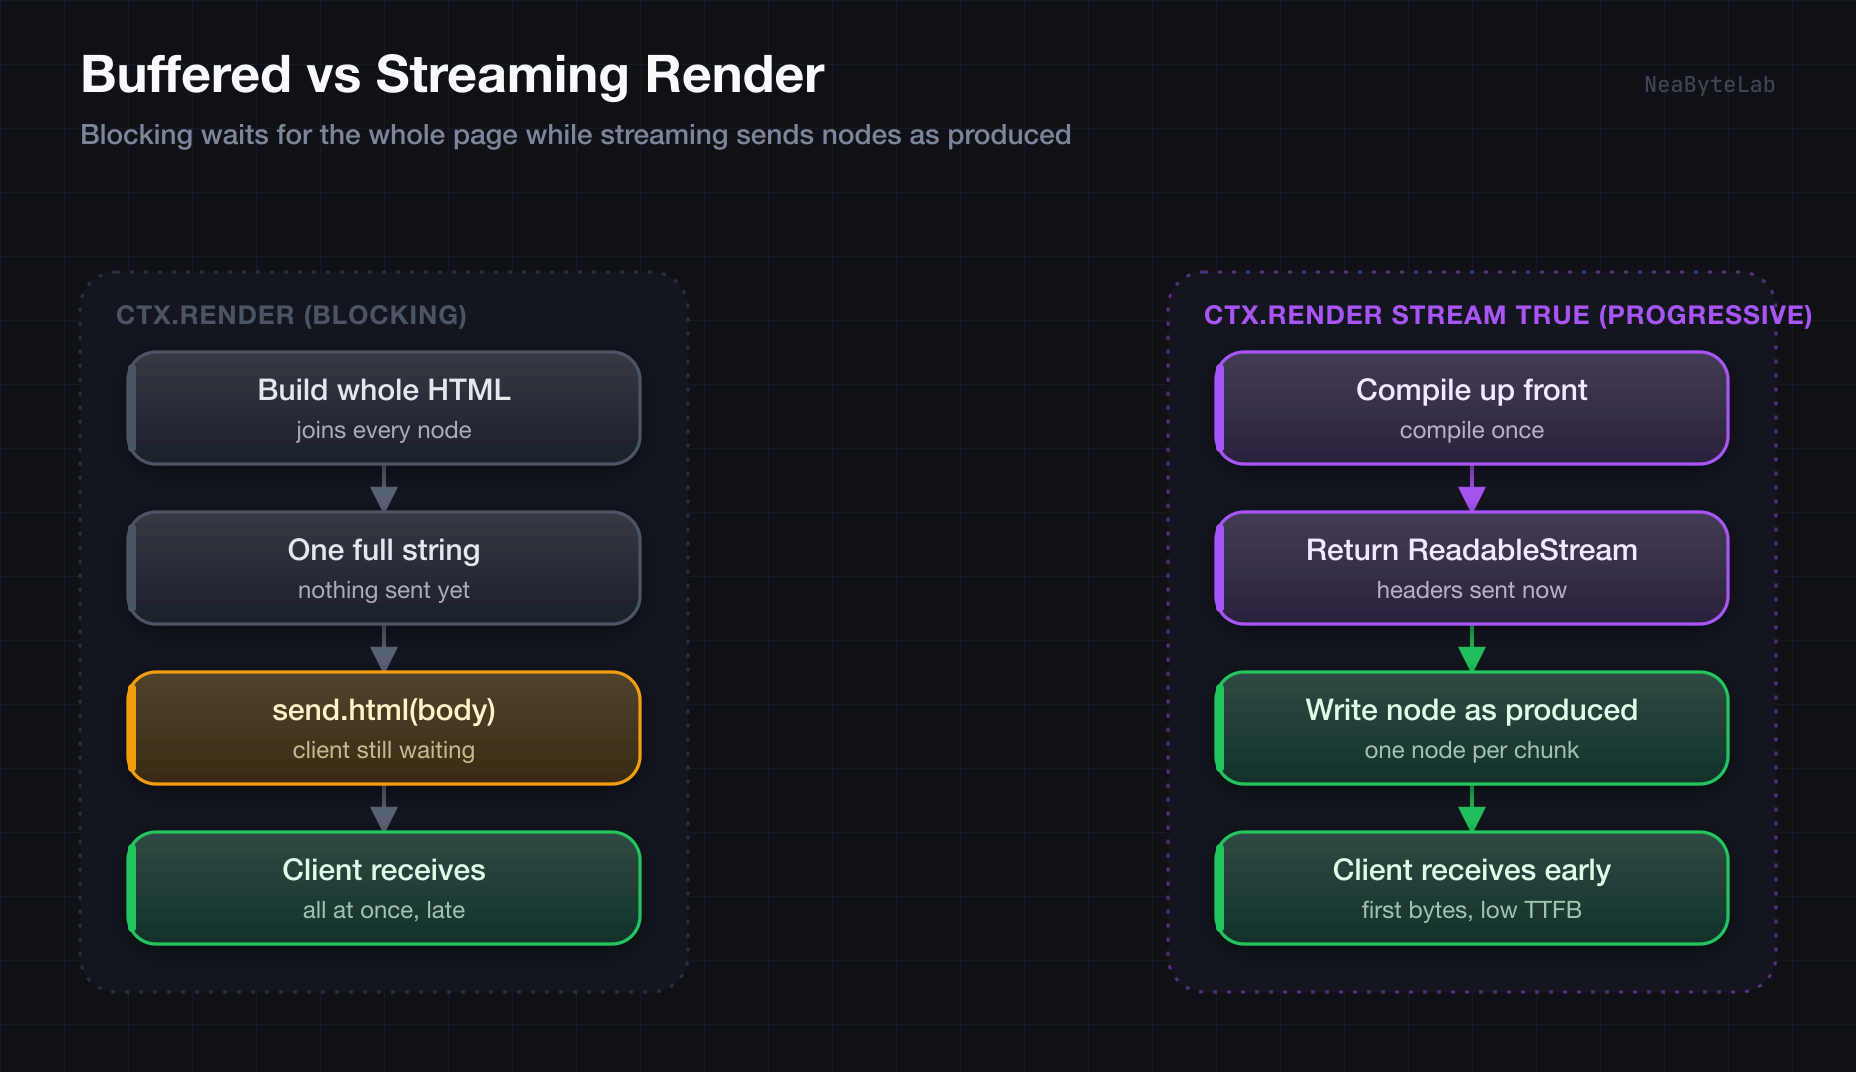Screen dimensions: 1856x1072
Task: Click the 'headers sent now' caption
Action: click(x=1472, y=591)
